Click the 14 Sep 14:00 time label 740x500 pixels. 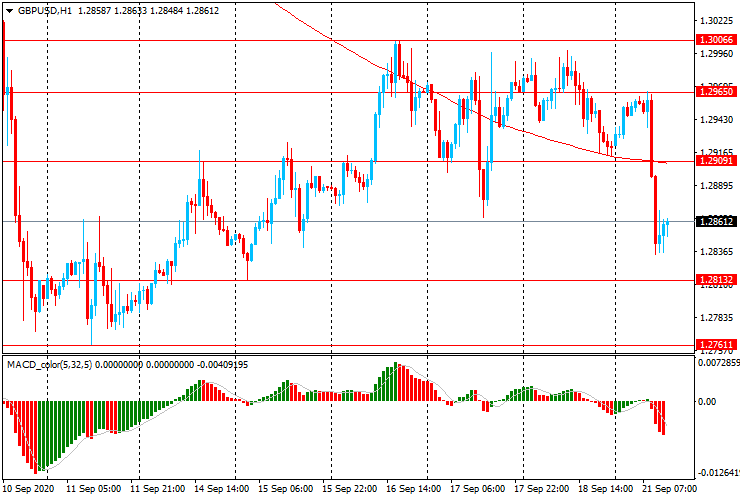[x=222, y=489]
